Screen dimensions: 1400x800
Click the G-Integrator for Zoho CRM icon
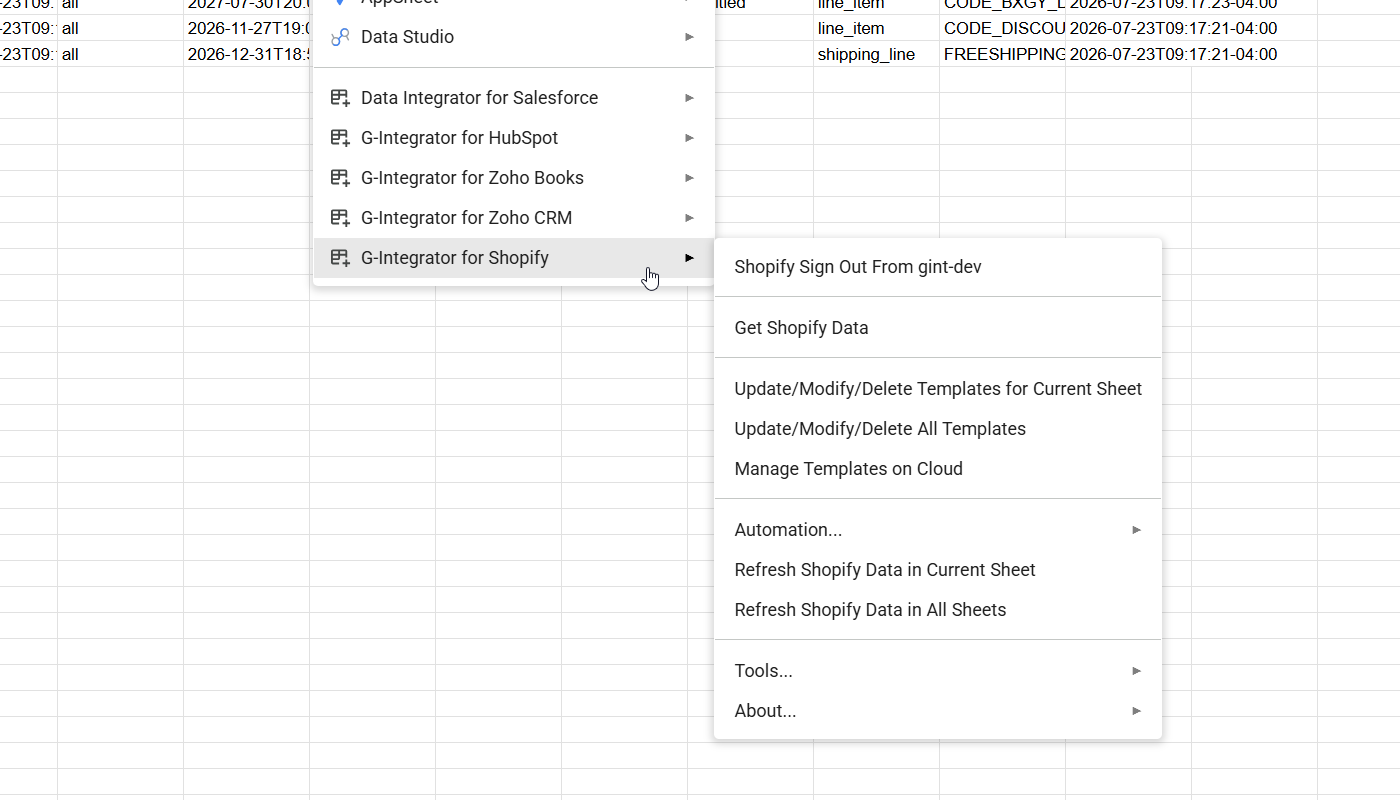point(340,218)
